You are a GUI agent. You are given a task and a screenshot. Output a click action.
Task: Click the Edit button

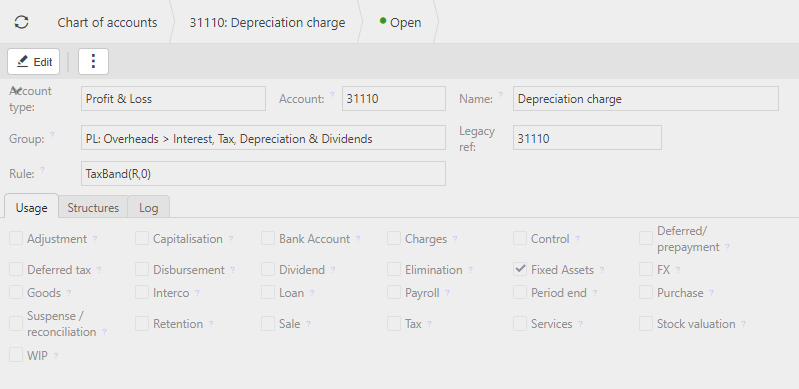click(x=34, y=62)
